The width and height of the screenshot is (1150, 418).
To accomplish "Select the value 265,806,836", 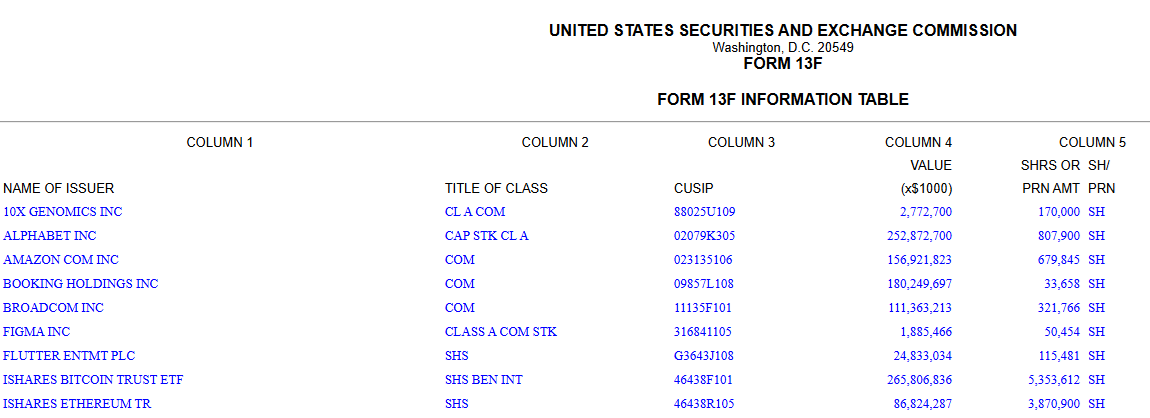I will coord(911,380).
